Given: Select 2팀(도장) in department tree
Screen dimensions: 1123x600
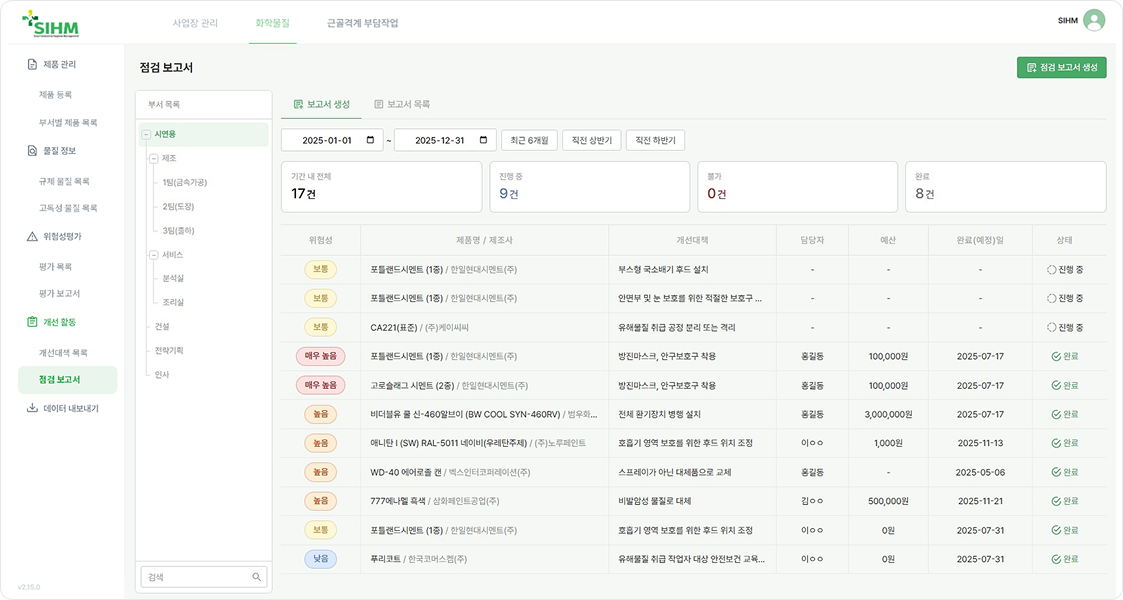Looking at the screenshot, I should tap(178, 206).
